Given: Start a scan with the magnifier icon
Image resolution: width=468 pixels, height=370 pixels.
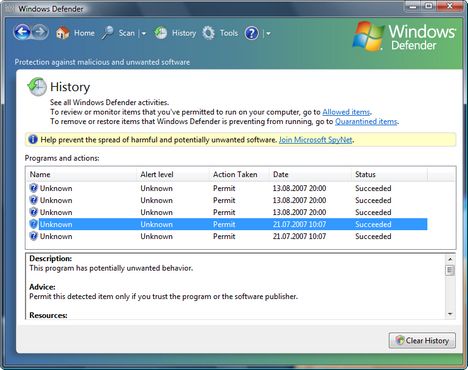Looking at the screenshot, I should 108,33.
